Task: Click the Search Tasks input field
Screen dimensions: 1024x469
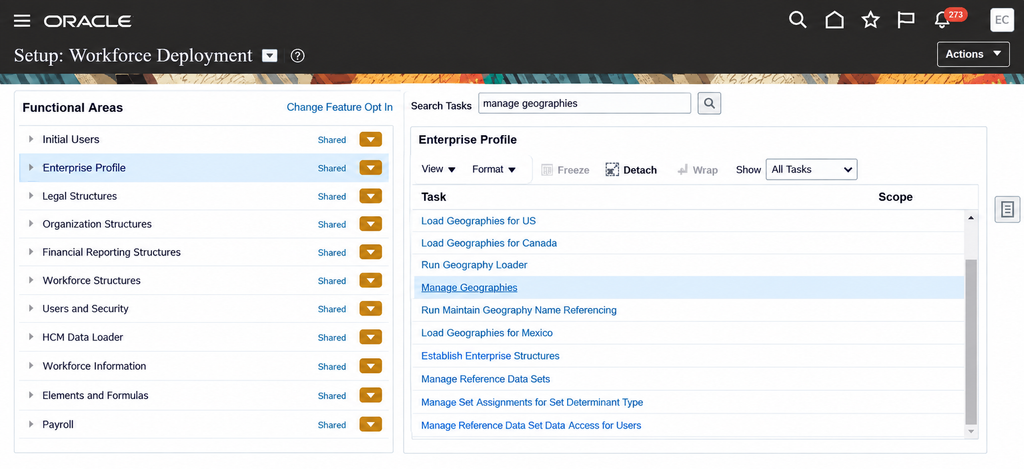Action: 584,103
